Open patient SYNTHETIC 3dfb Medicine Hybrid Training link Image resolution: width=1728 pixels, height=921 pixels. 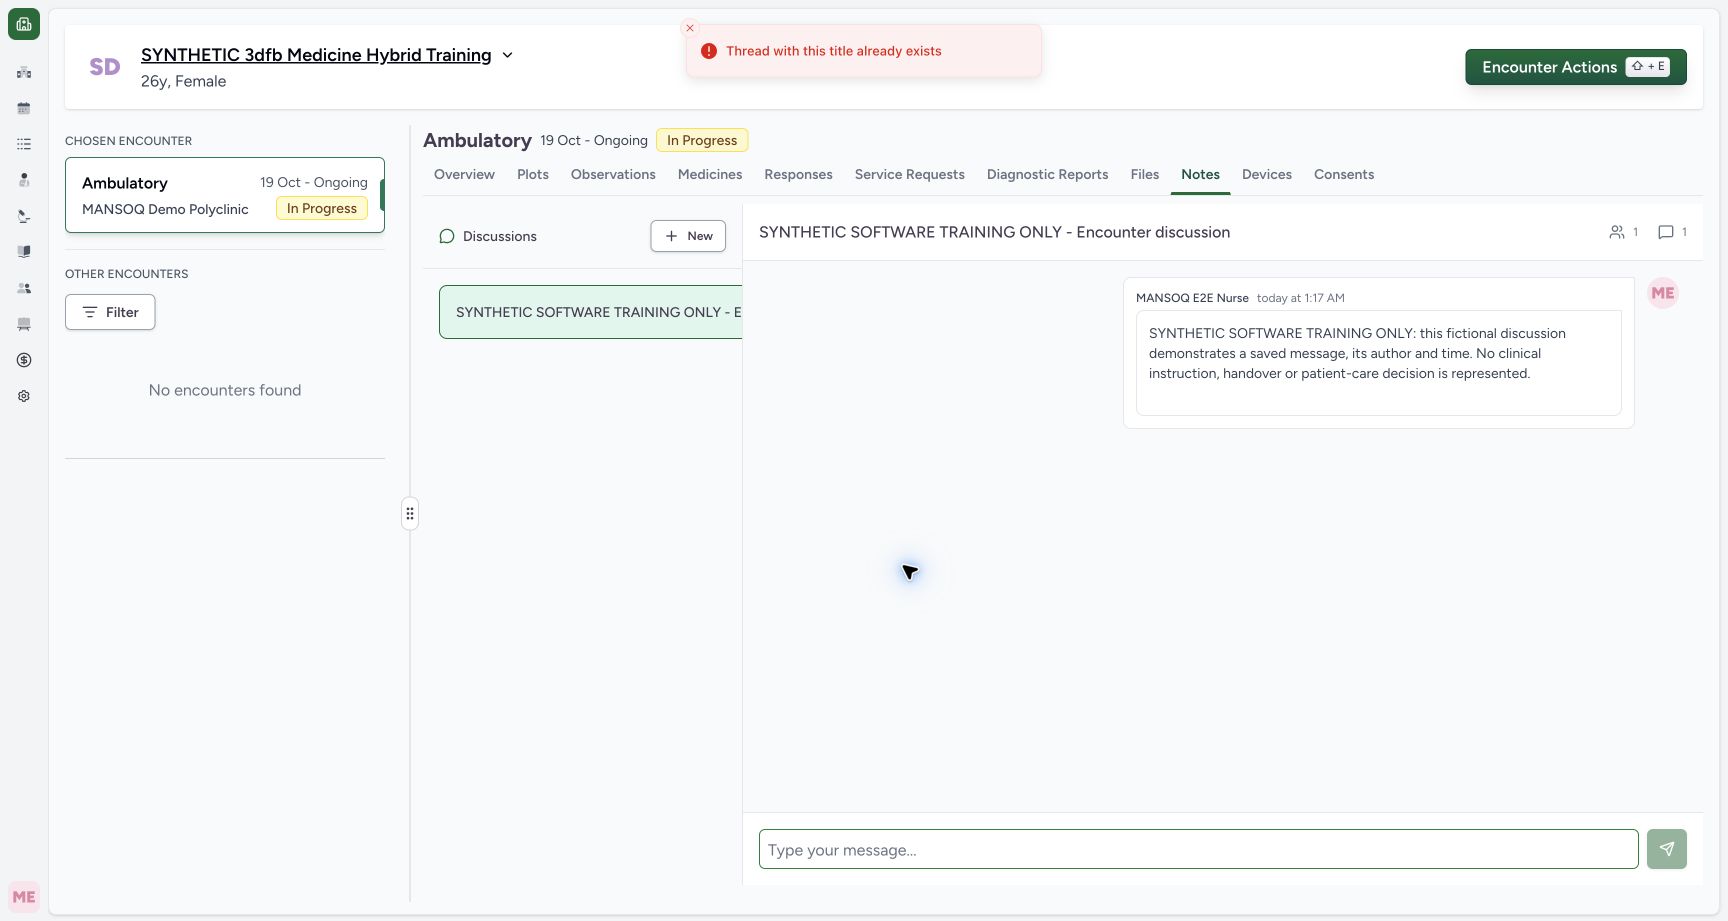(316, 55)
